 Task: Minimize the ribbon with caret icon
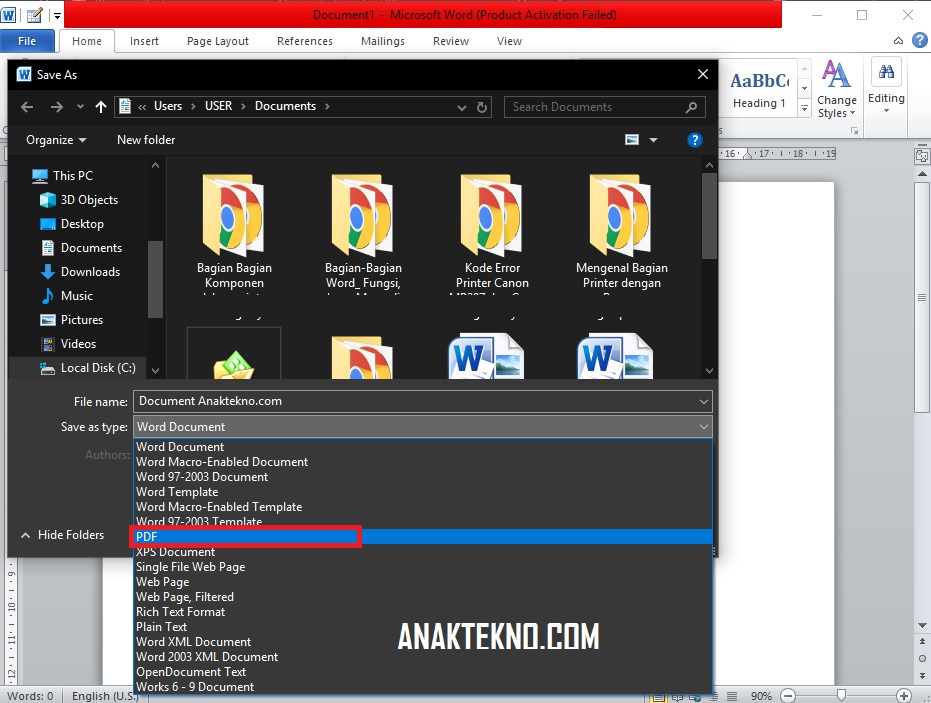[898, 41]
